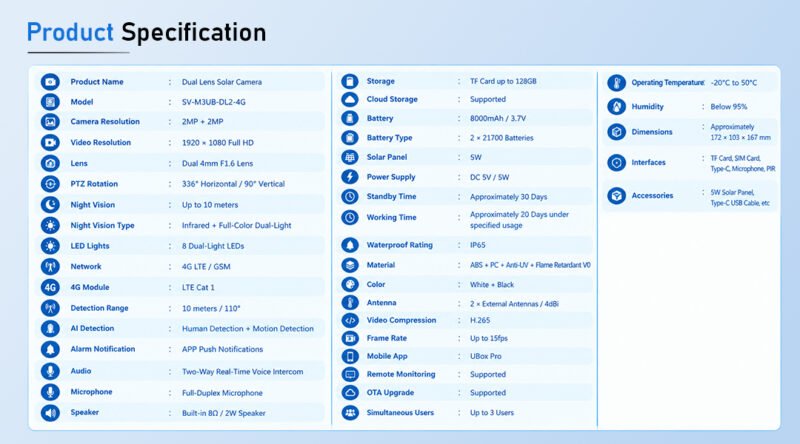
Task: Click the Accessories box icon
Action: point(616,195)
